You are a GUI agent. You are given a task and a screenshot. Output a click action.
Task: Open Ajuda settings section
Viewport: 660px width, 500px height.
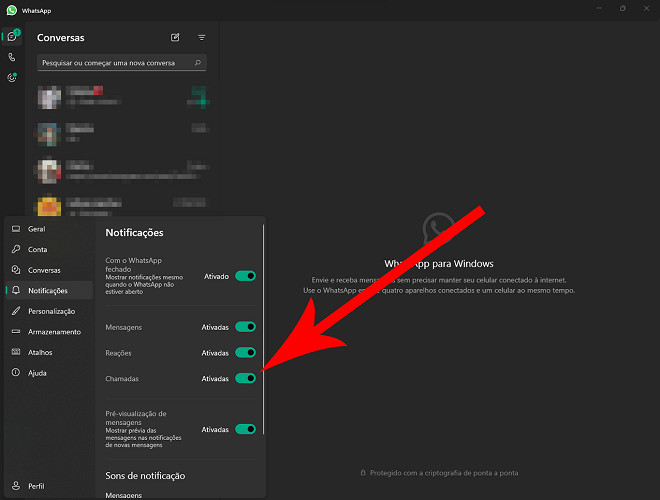[x=49, y=373]
